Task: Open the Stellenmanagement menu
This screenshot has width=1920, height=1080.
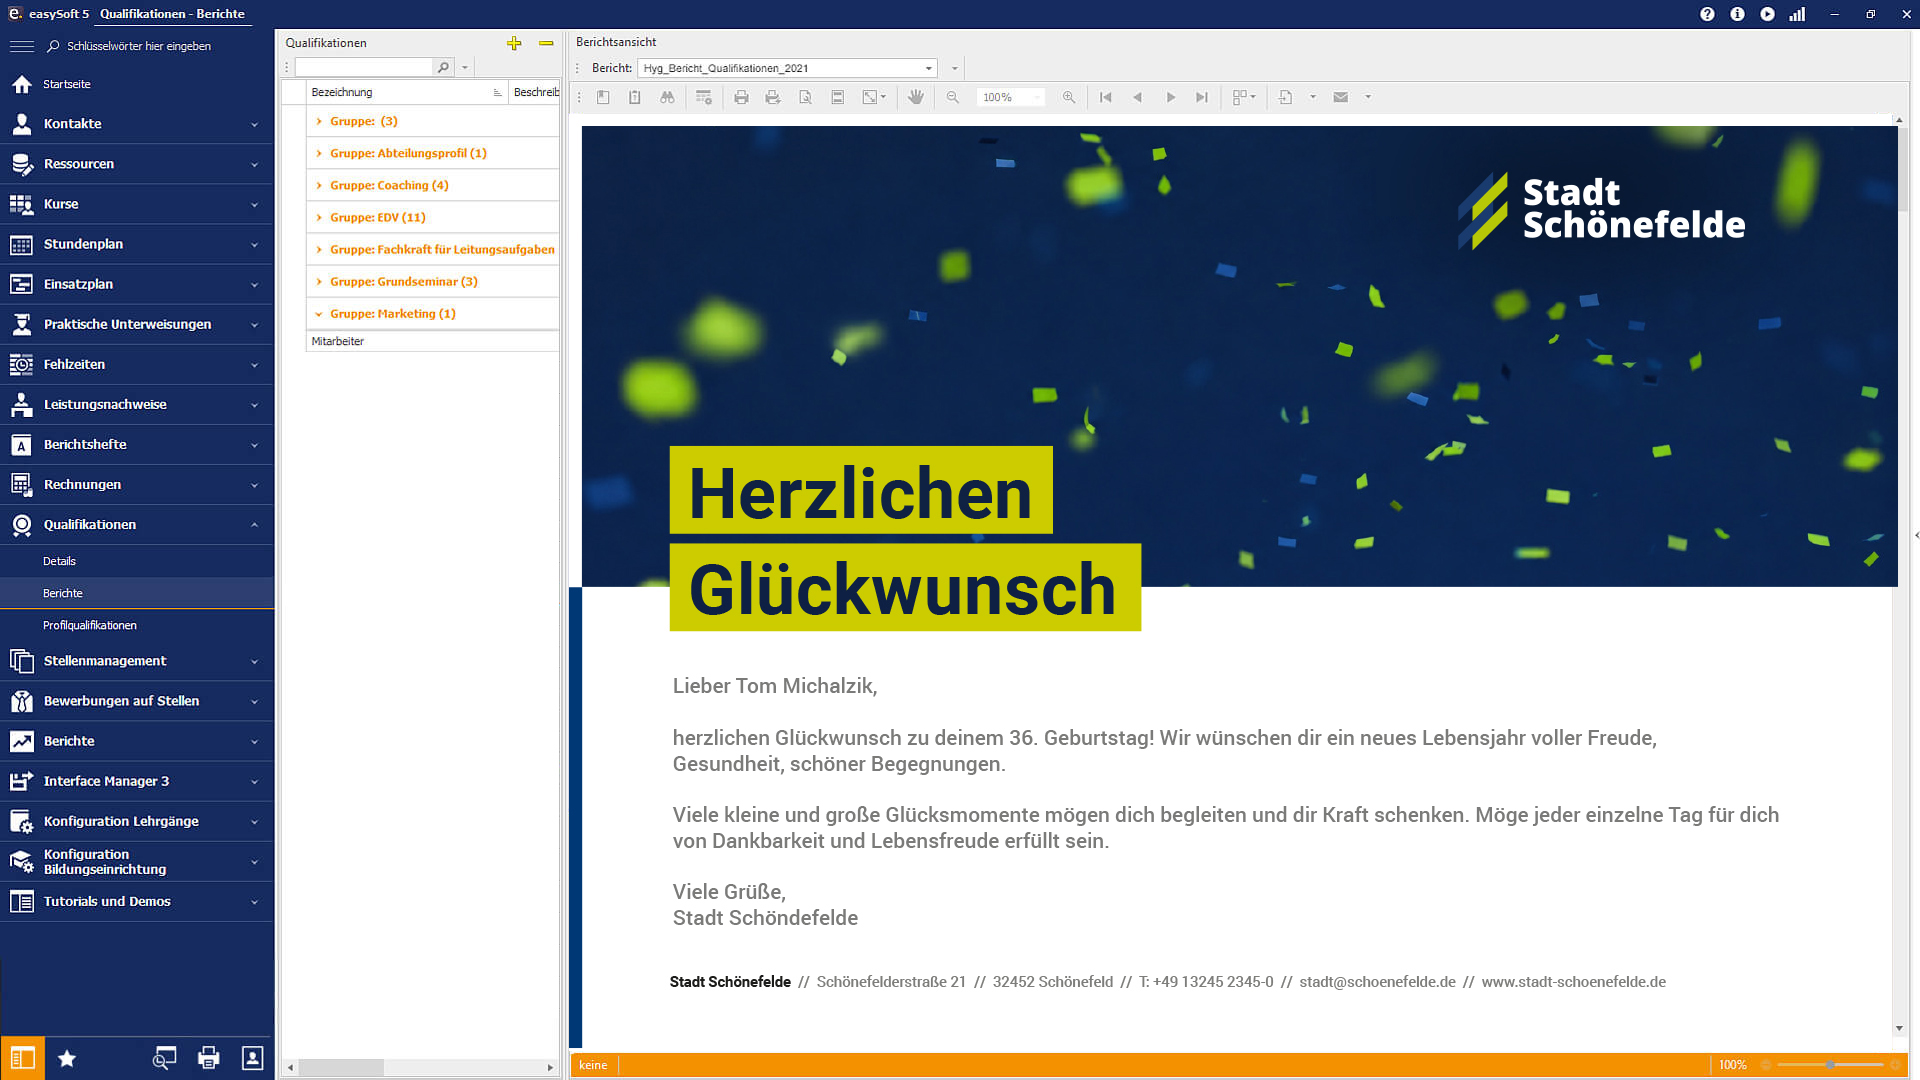Action: (x=137, y=661)
